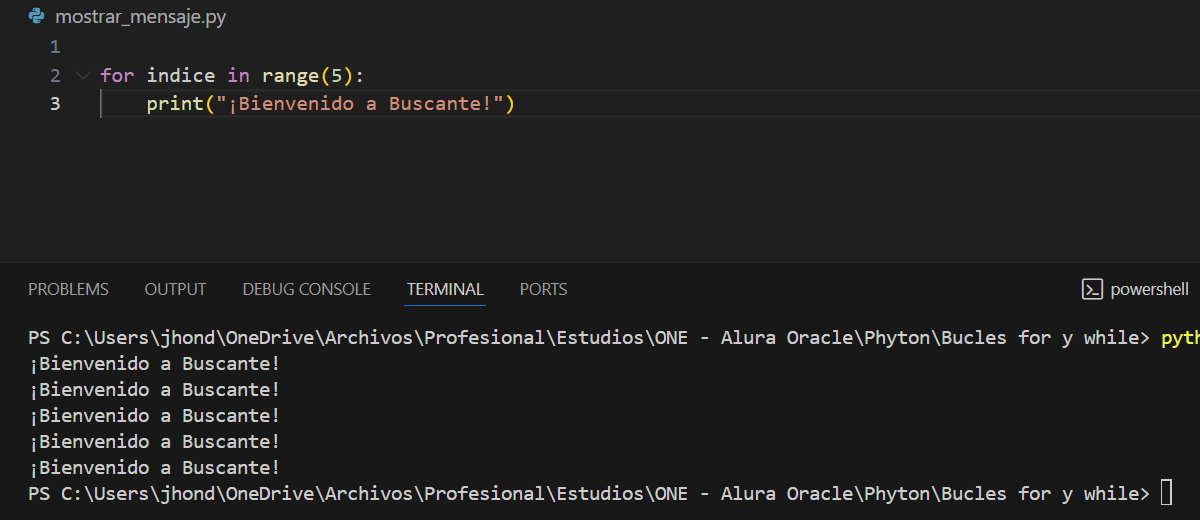Open the OUTPUT panel tab
Screen dimensions: 1200x520
(175, 289)
